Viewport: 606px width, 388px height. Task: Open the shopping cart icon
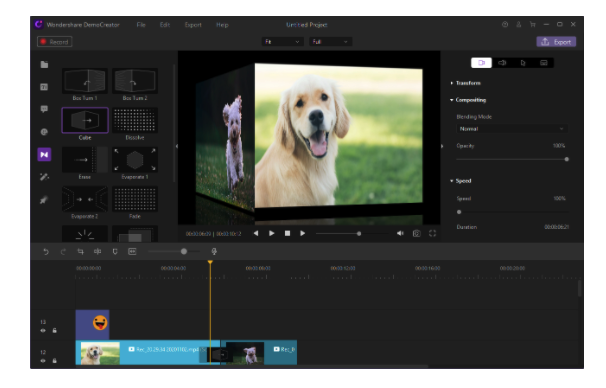coord(533,24)
